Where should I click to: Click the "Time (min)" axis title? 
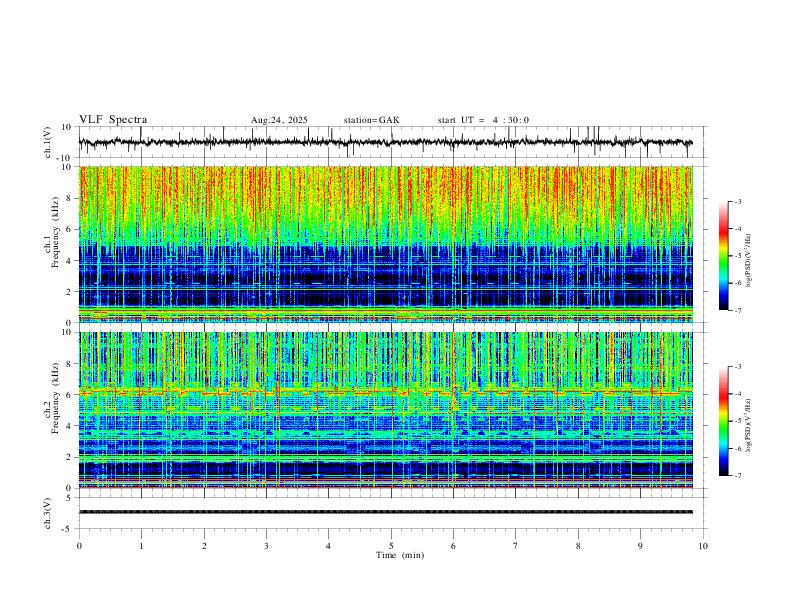tap(400, 555)
